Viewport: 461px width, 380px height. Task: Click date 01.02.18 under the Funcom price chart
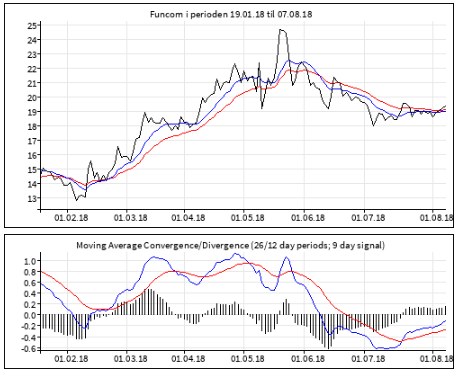pyautogui.click(x=71, y=218)
